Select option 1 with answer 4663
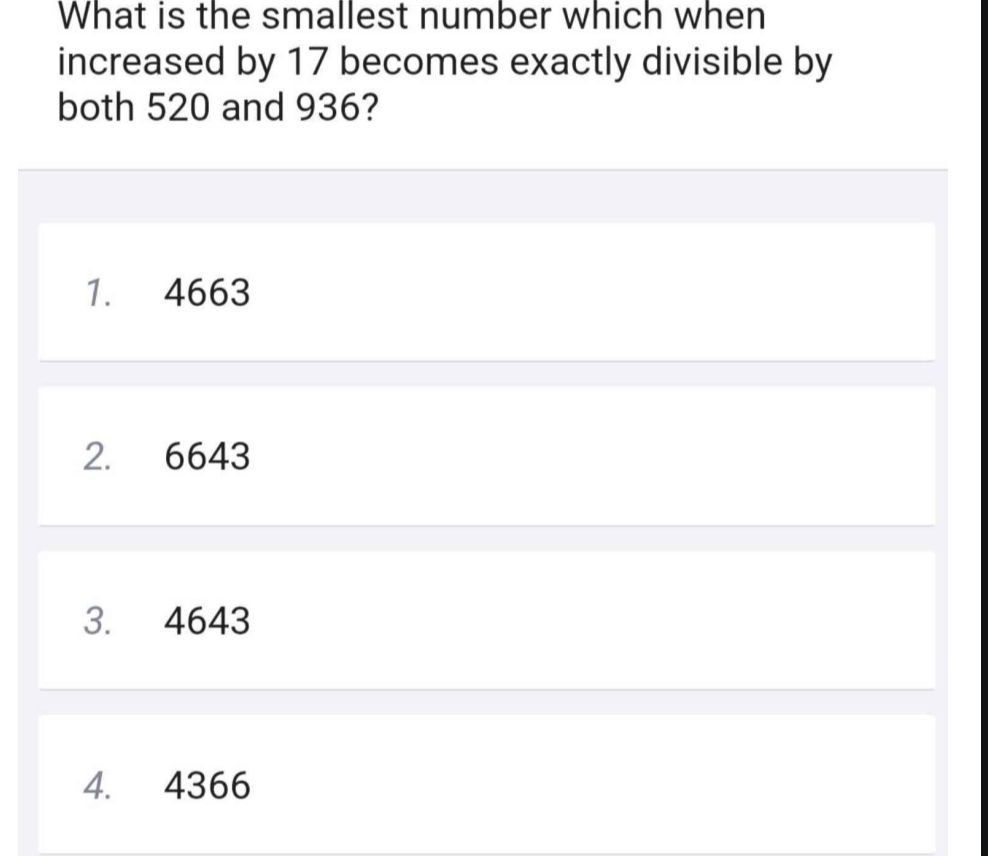Screen dimensions: 988x856 [x=486, y=292]
